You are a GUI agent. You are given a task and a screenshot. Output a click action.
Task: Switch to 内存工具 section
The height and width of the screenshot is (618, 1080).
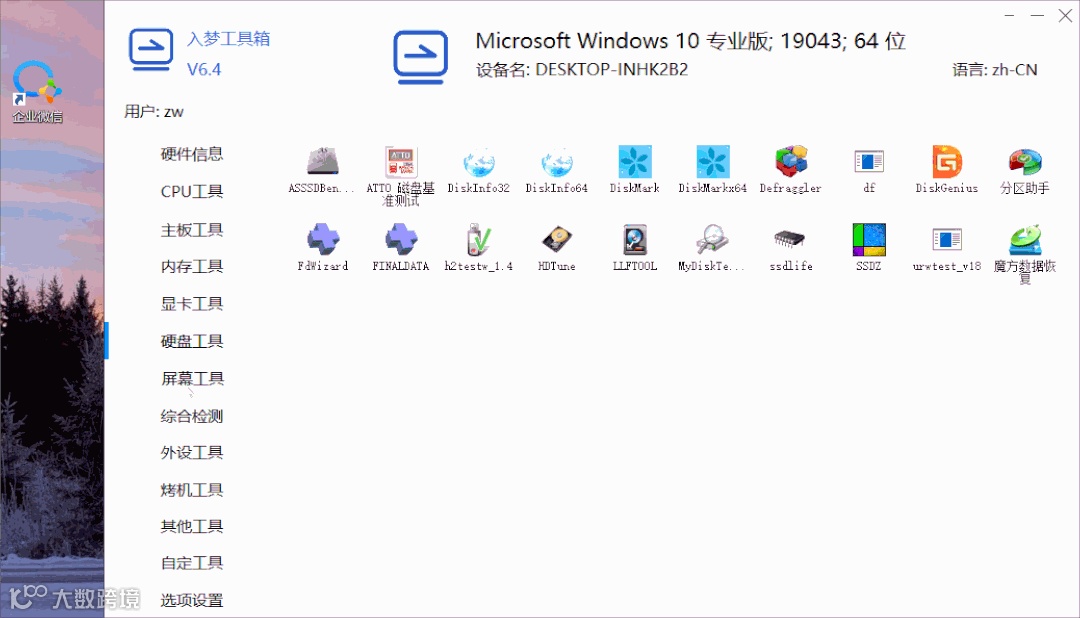click(191, 267)
